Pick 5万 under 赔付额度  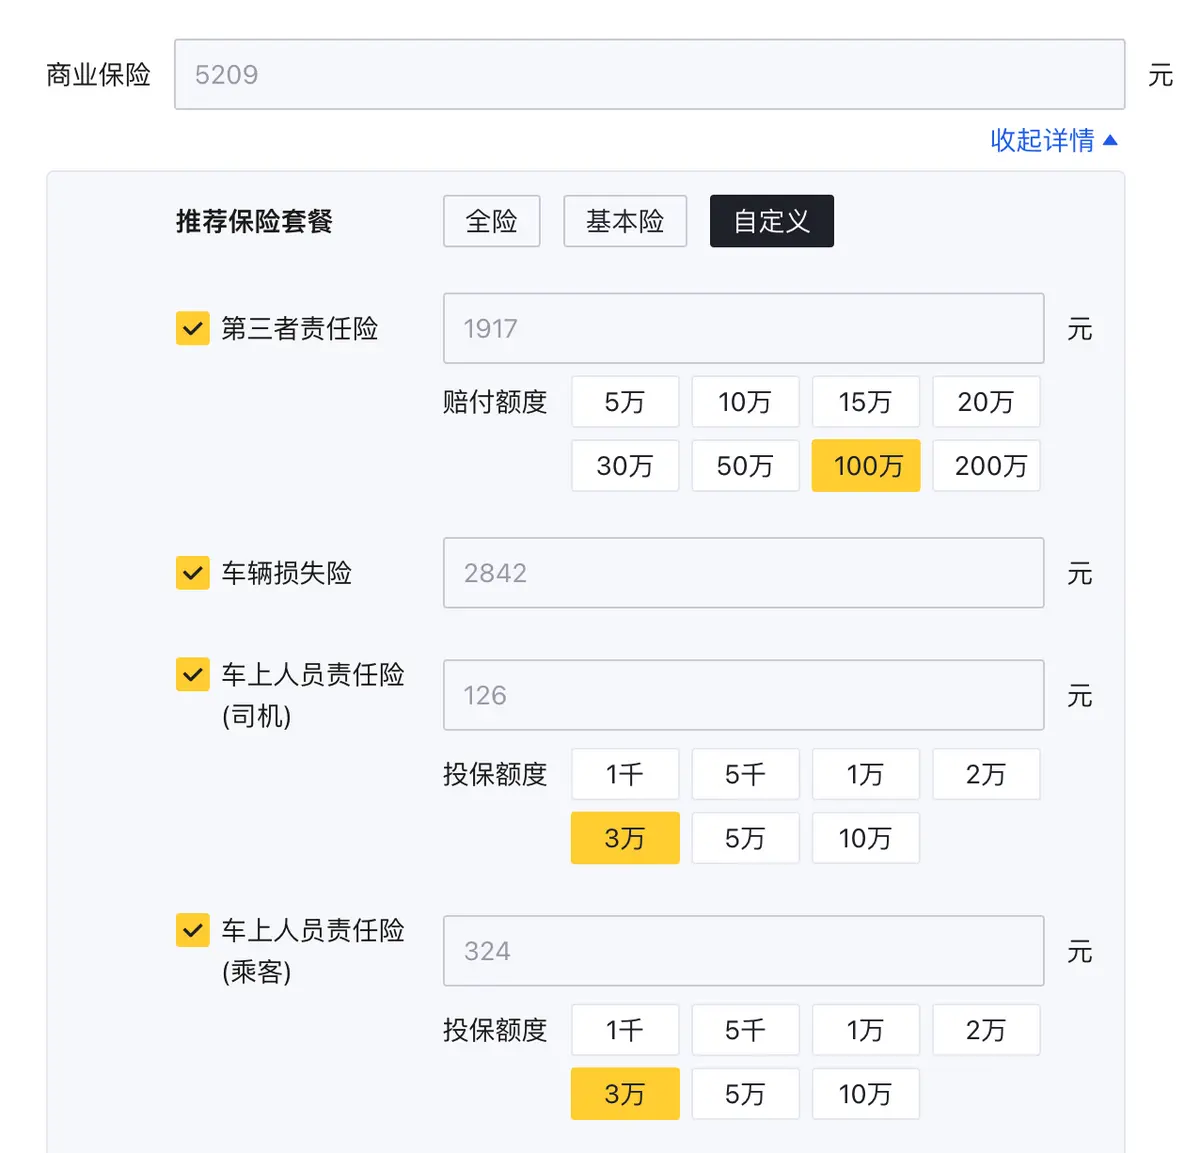[625, 402]
